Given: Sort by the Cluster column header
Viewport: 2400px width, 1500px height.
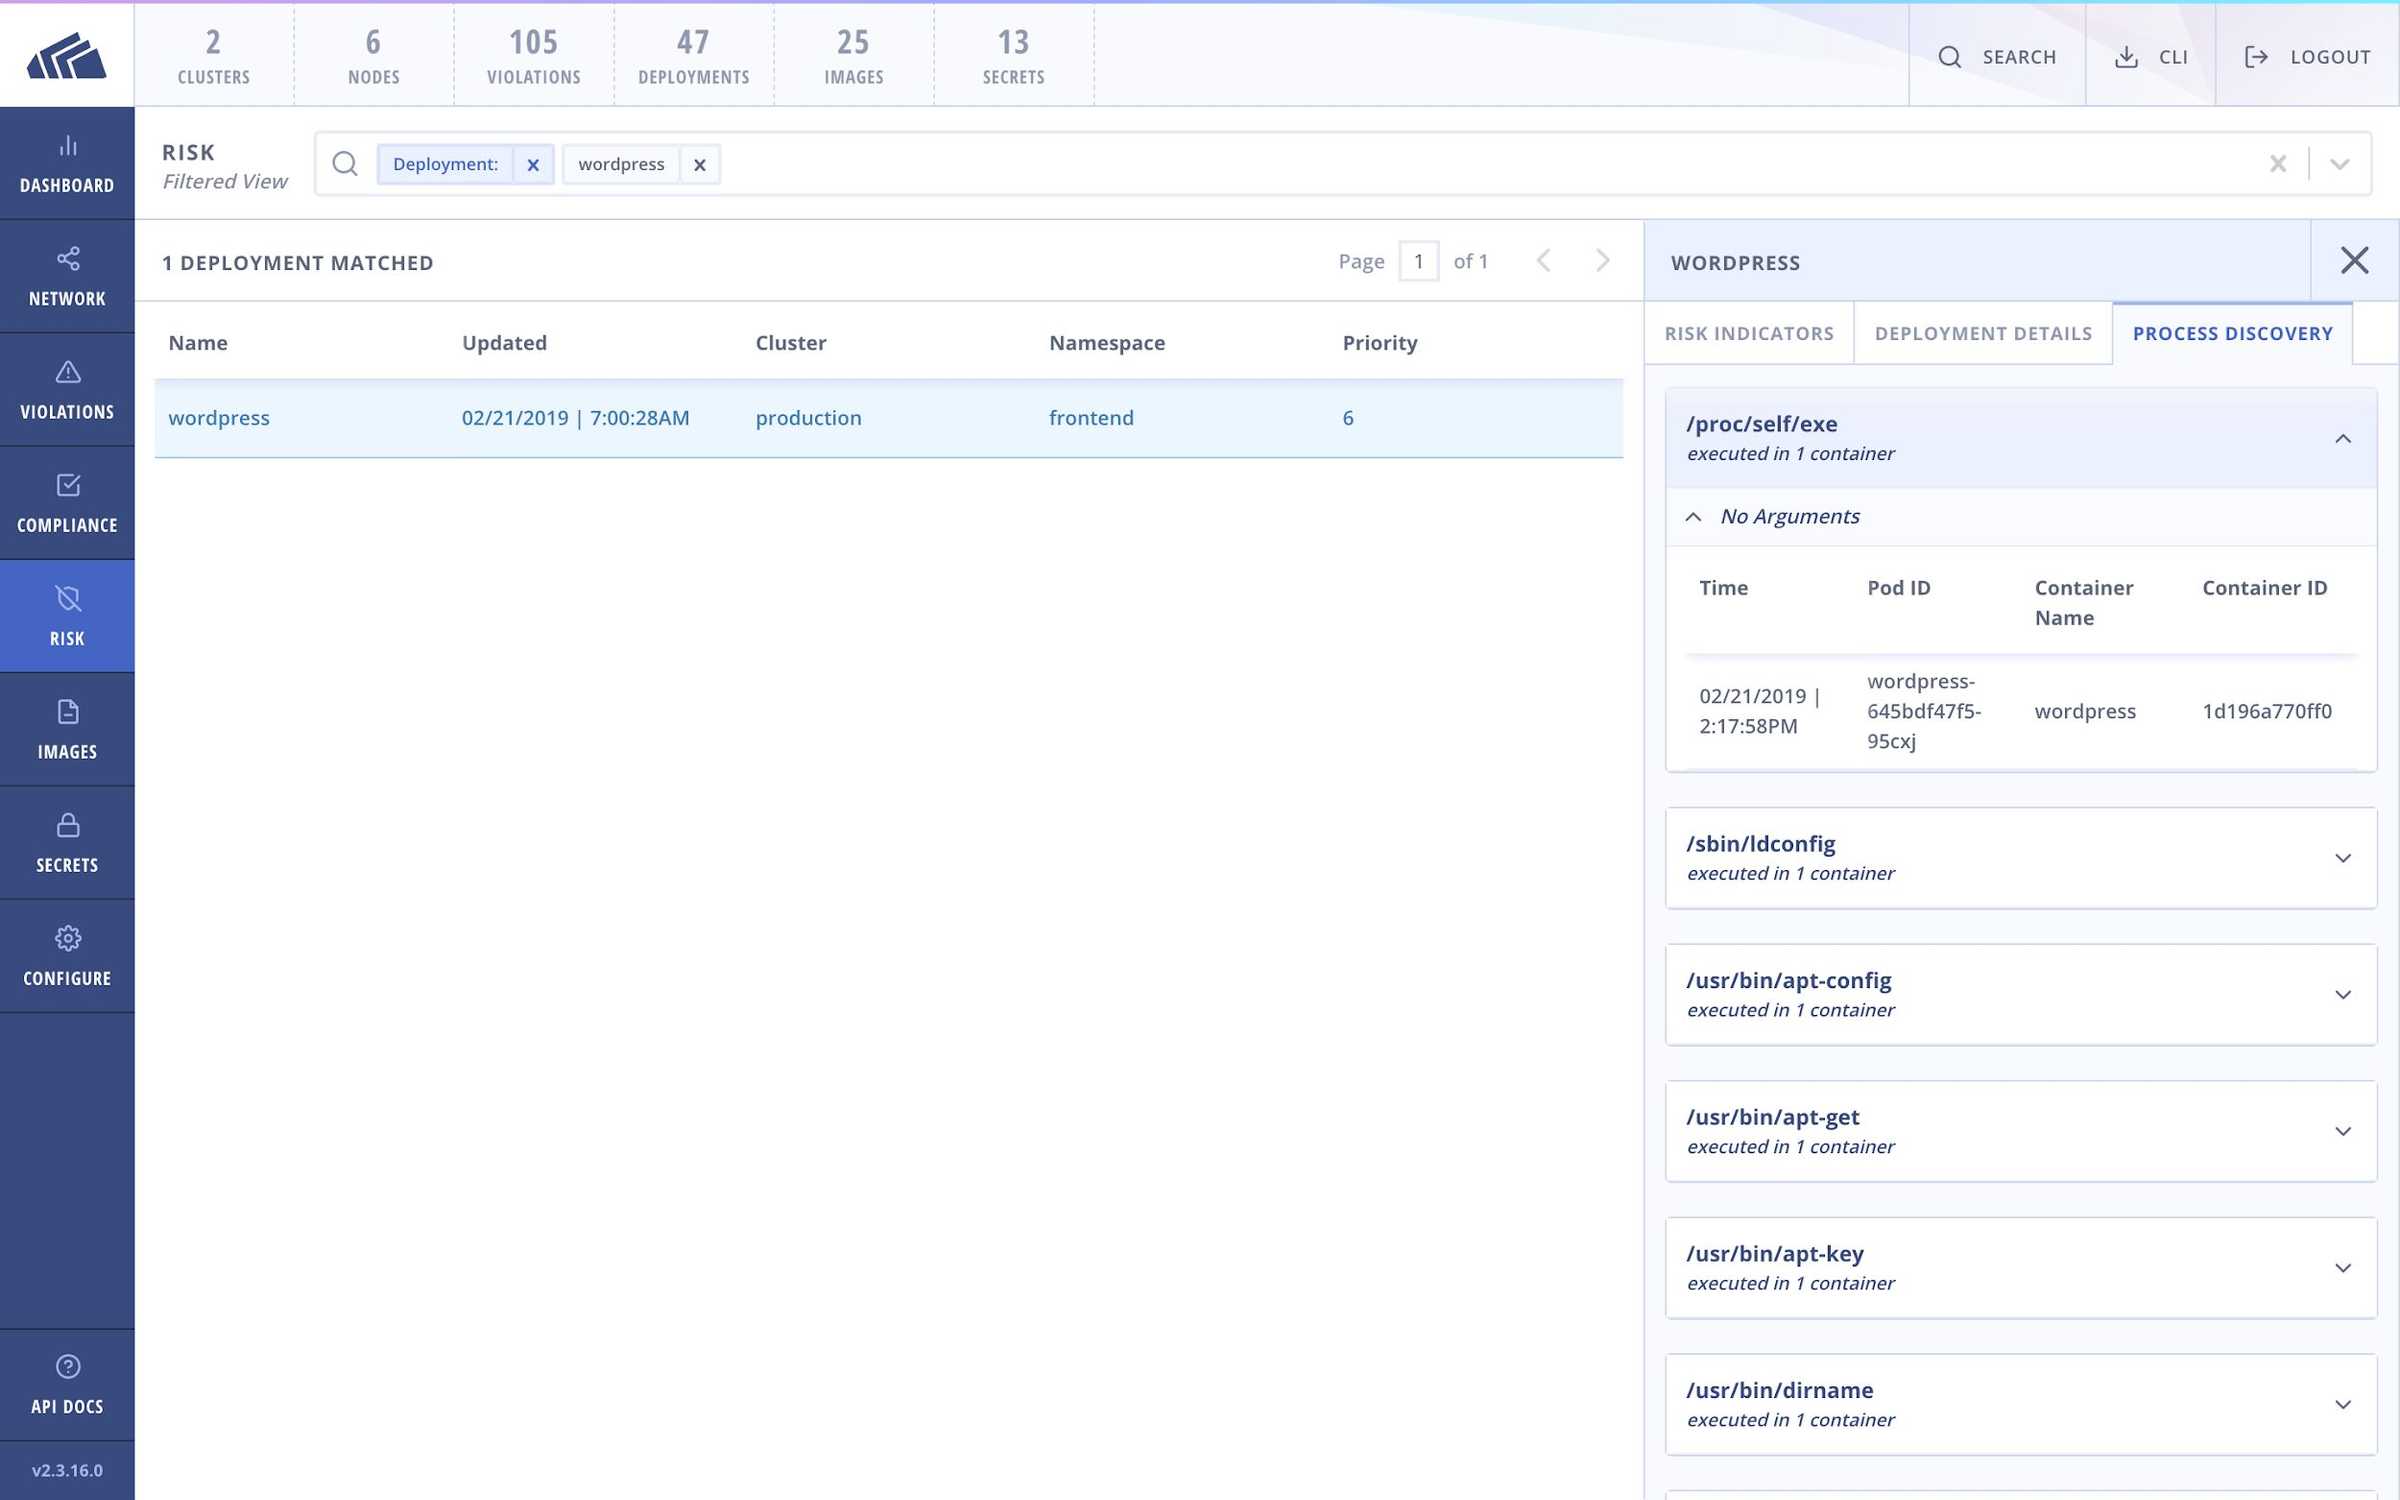Looking at the screenshot, I should (791, 343).
